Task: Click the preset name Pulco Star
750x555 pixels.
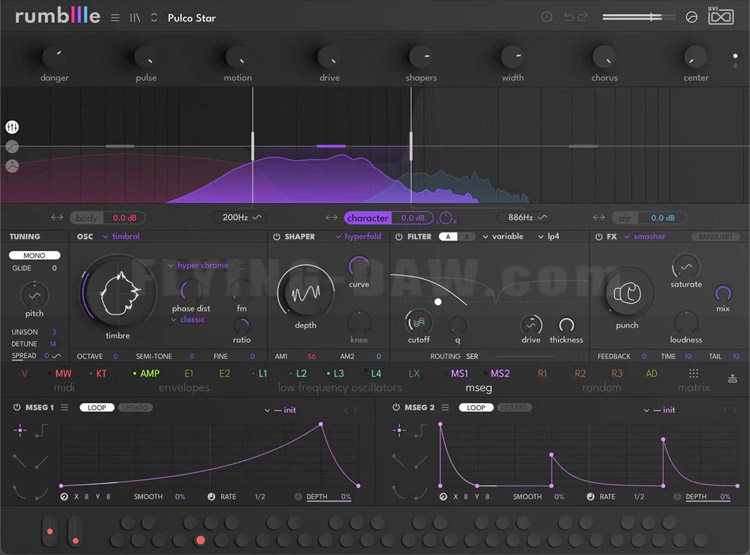Action: click(x=192, y=18)
